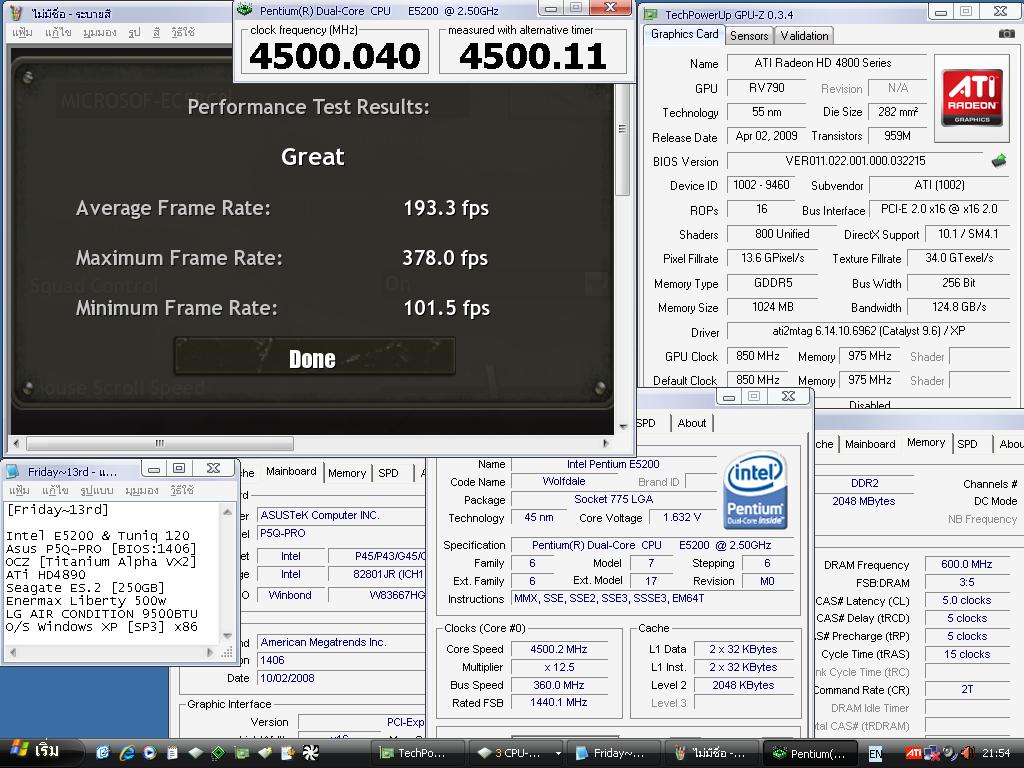This screenshot has width=1024, height=768.
Task: Click the EN language indicator in tray
Action: click(x=875, y=754)
